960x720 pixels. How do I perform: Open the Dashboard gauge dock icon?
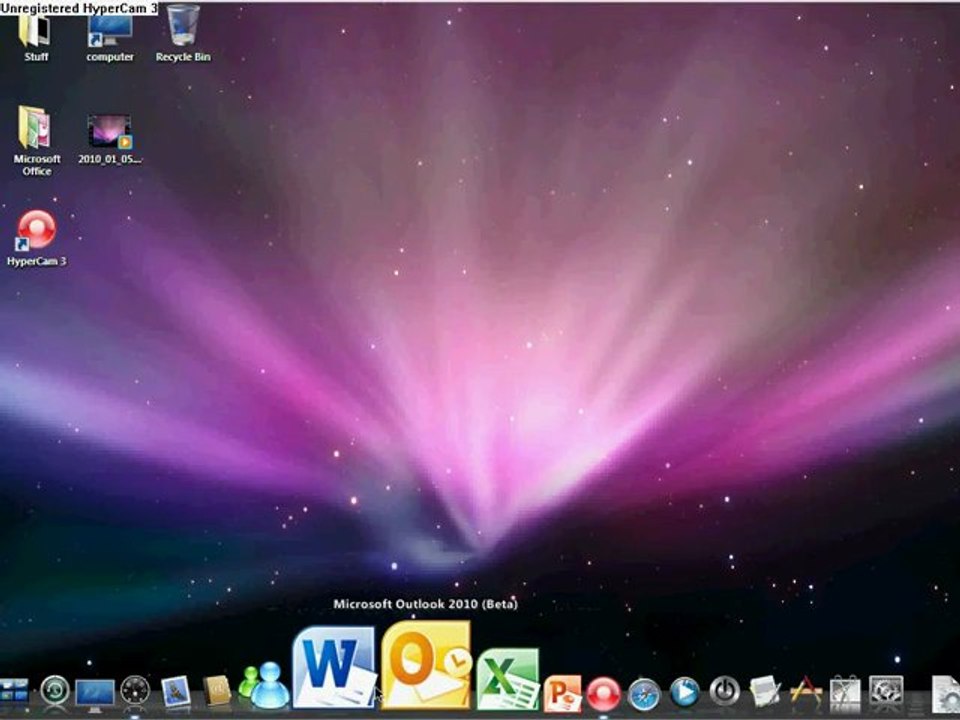pyautogui.click(x=135, y=691)
